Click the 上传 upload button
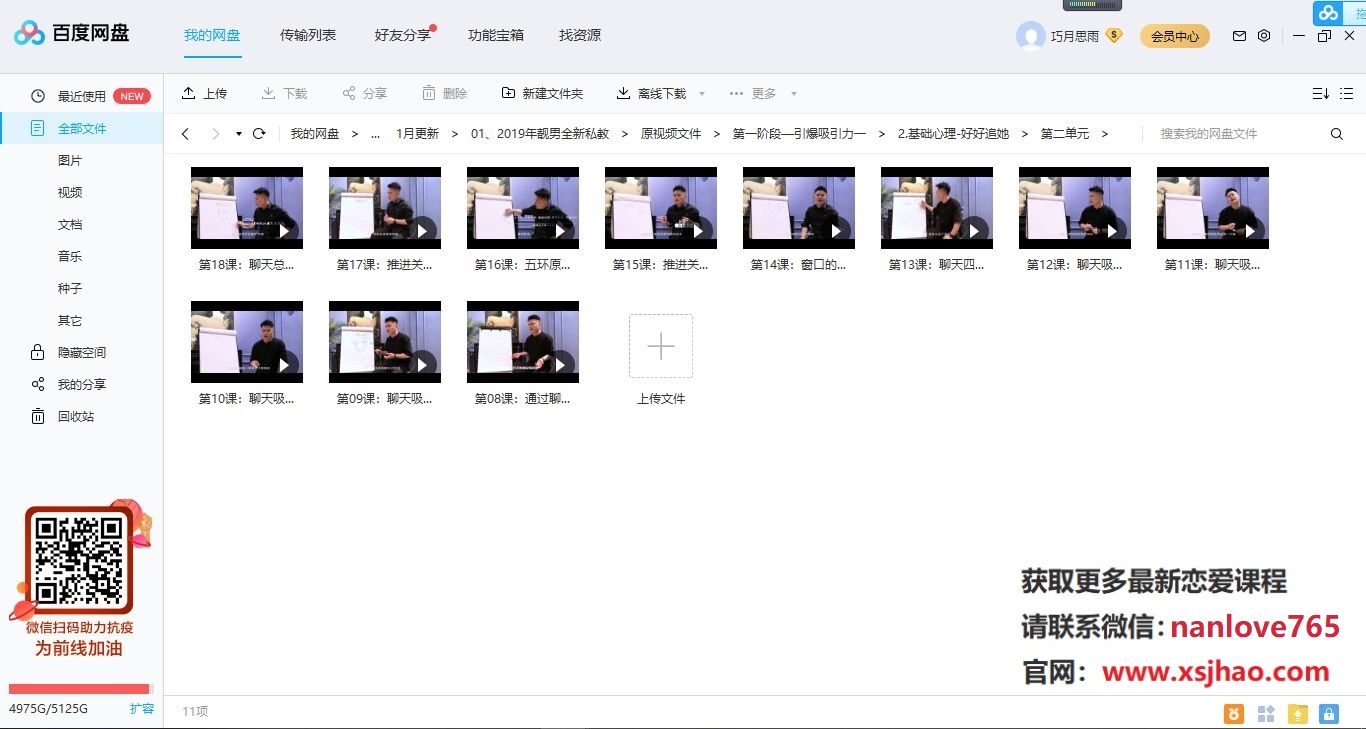 204,93
